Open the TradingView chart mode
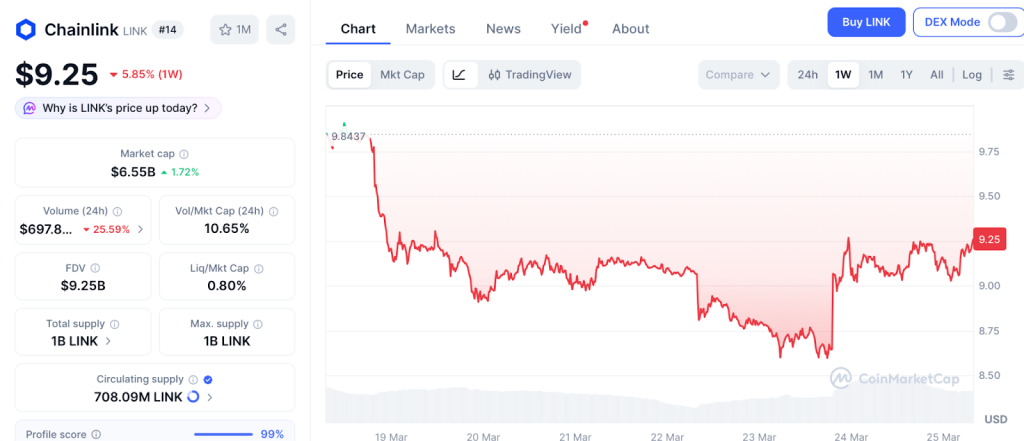 (x=530, y=75)
